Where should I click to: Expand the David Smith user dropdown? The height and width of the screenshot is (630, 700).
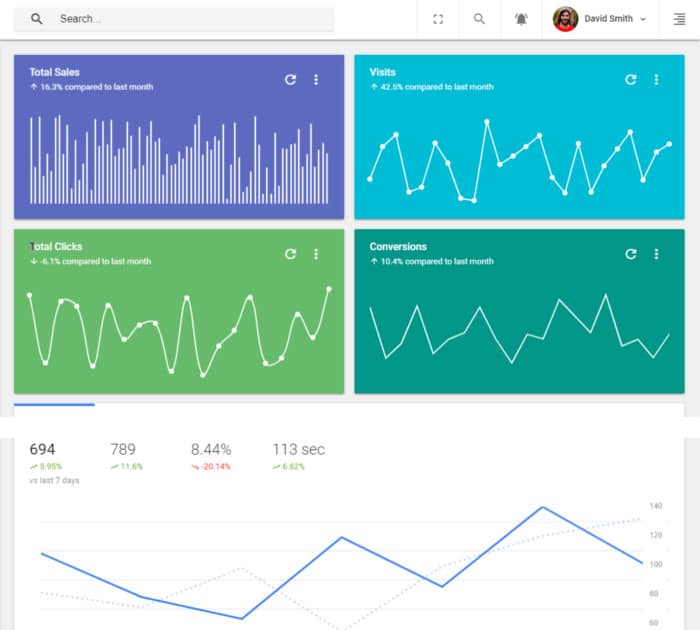(x=643, y=19)
